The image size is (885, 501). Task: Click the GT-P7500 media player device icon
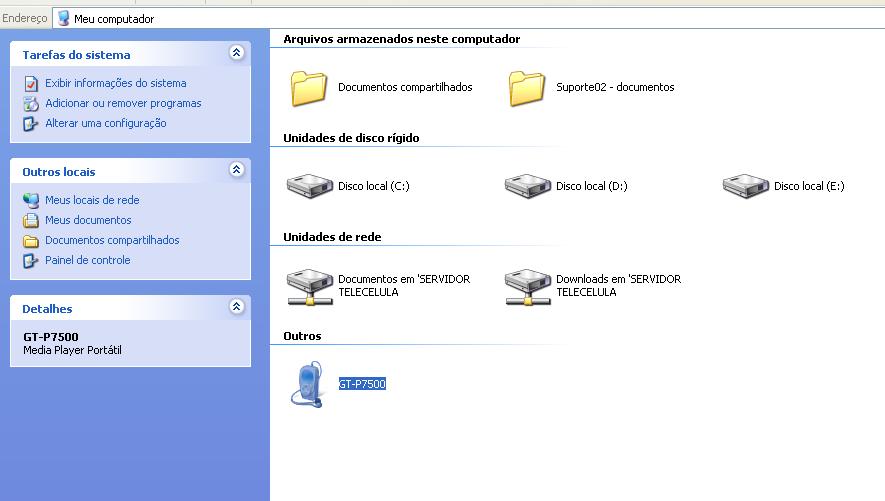tap(308, 384)
